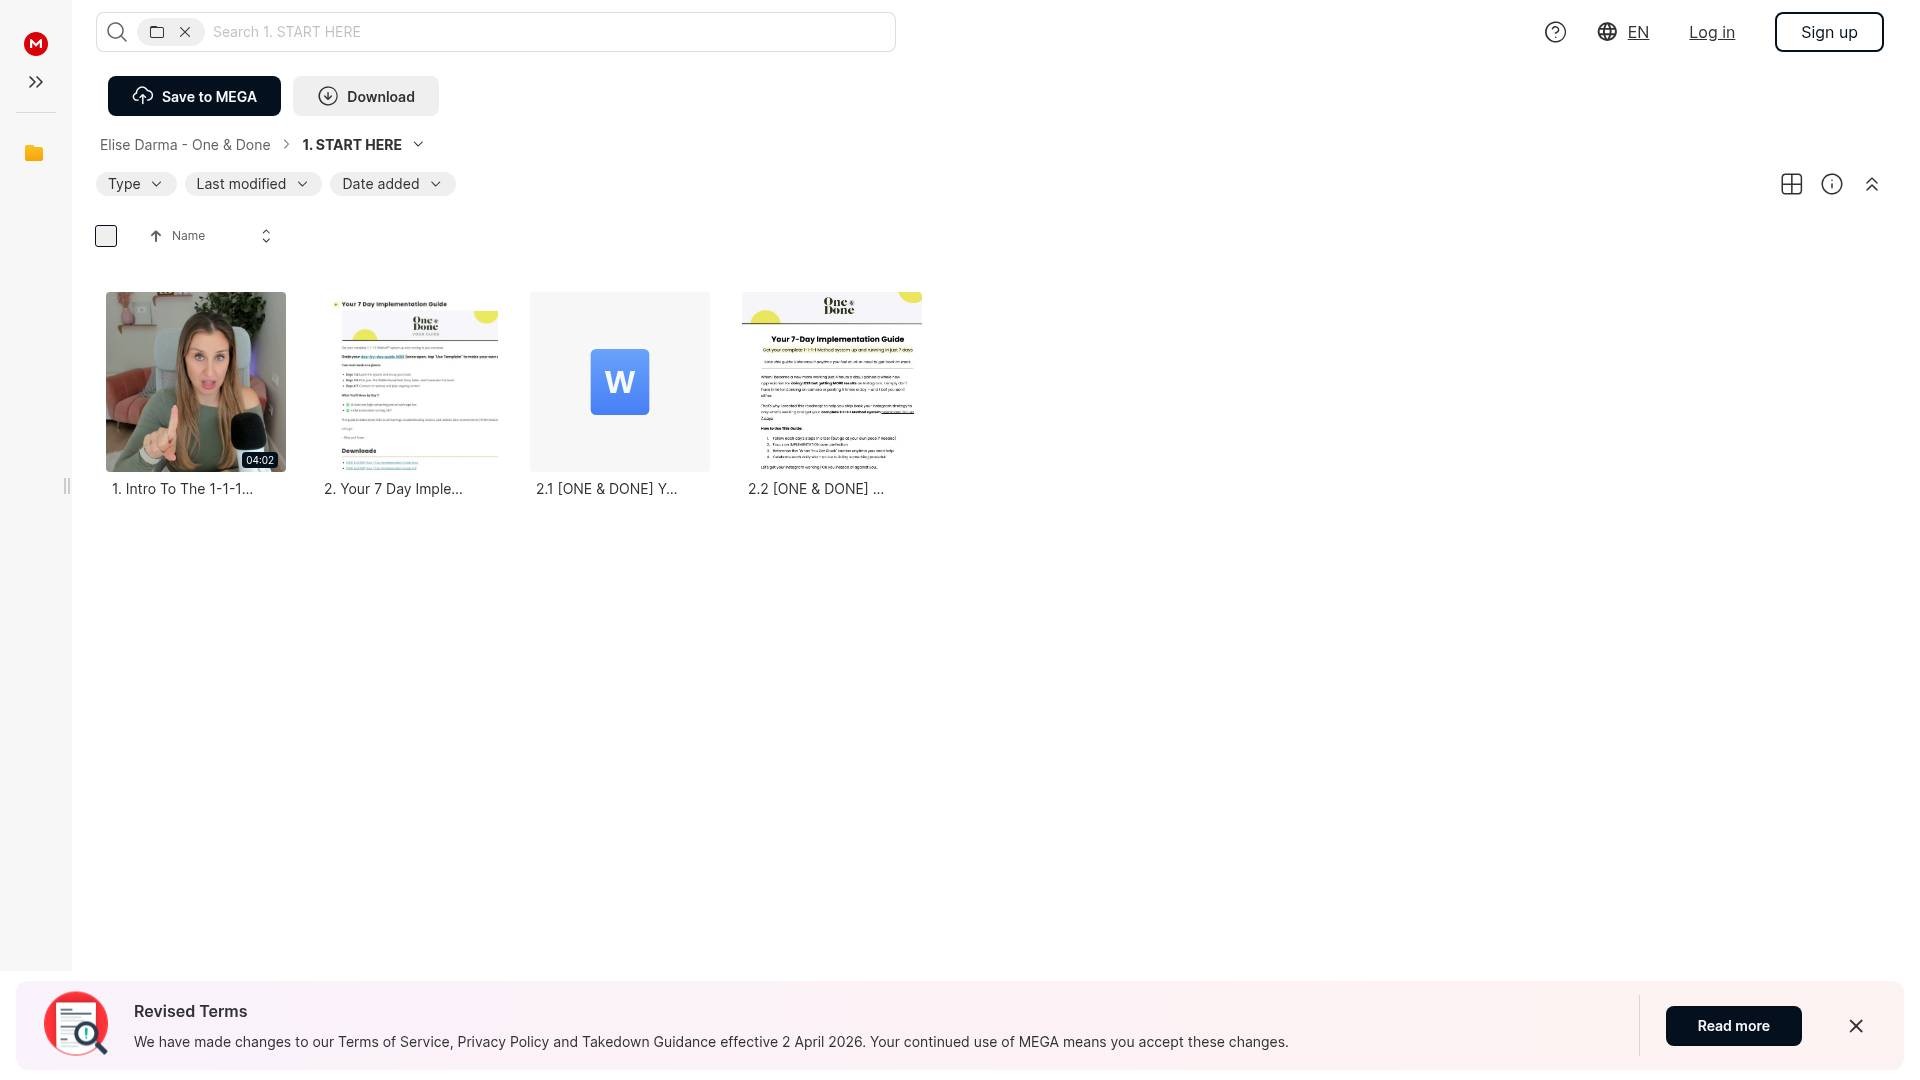
Task: Tick the select all files checkbox
Action: click(x=106, y=236)
